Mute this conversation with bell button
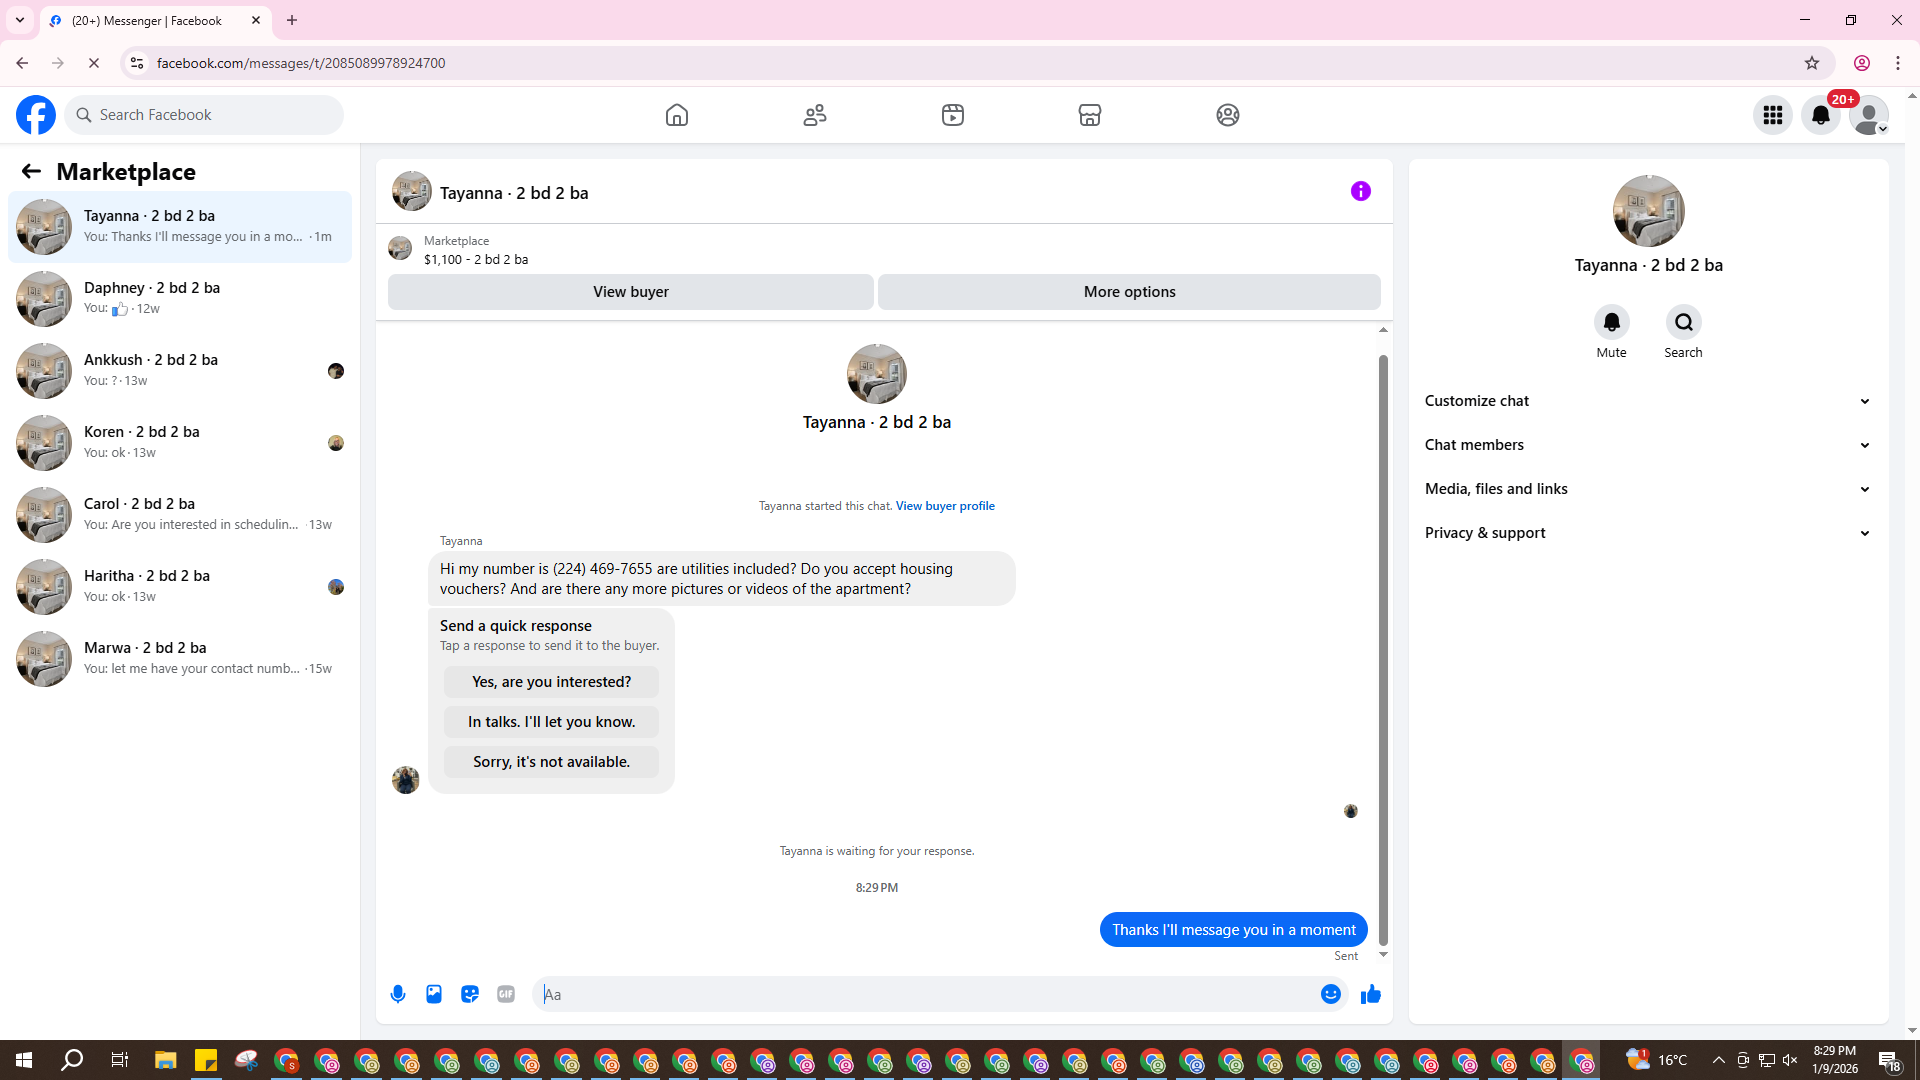This screenshot has height=1080, width=1920. click(x=1611, y=322)
